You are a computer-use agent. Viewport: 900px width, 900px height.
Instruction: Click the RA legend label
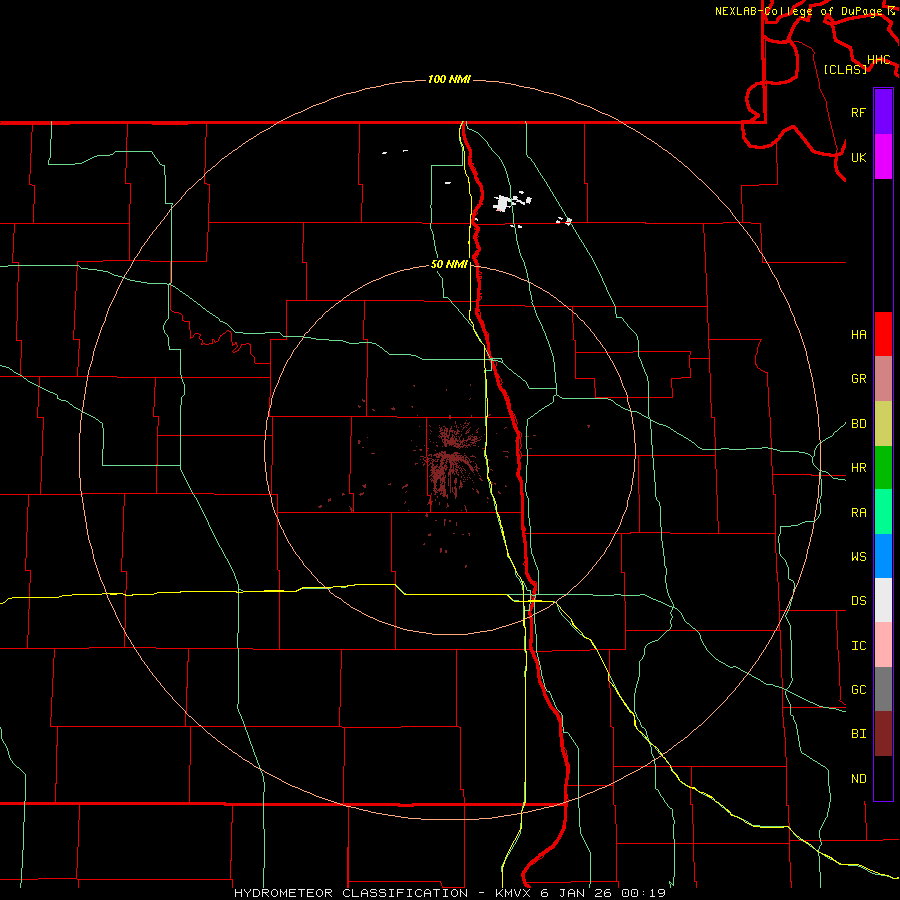[x=859, y=513]
